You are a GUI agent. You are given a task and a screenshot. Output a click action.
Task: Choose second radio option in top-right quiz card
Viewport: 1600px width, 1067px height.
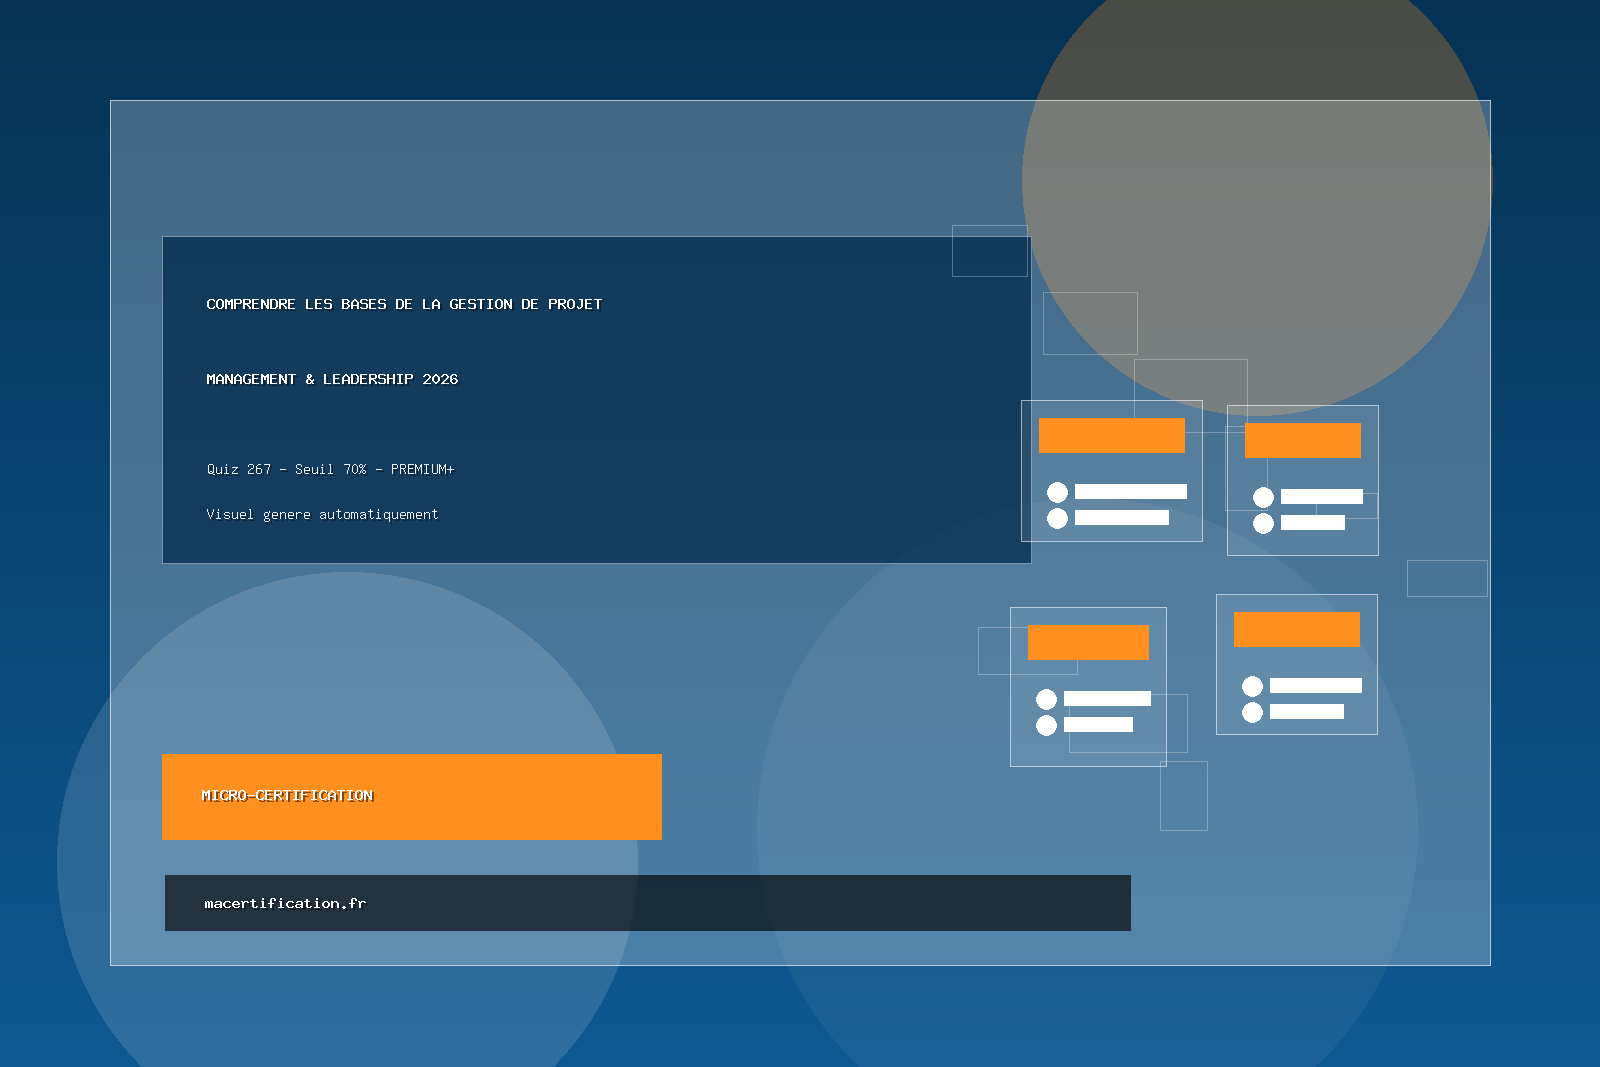click(x=1263, y=523)
